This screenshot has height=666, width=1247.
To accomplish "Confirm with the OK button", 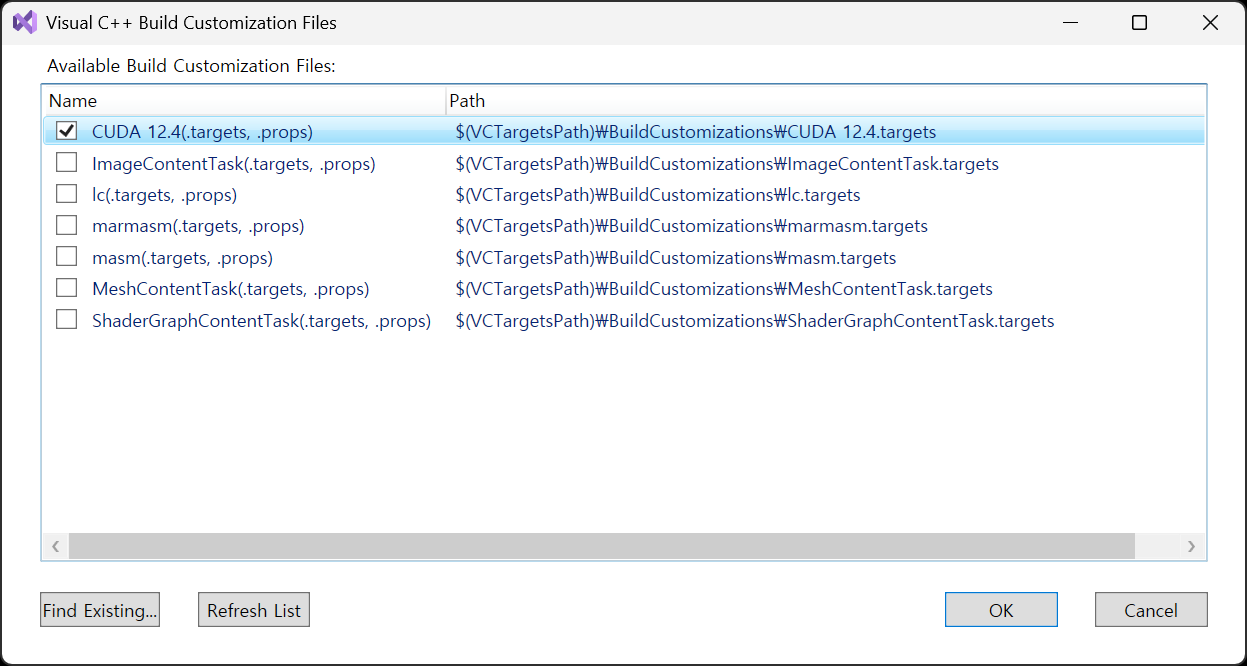I will [x=1001, y=610].
